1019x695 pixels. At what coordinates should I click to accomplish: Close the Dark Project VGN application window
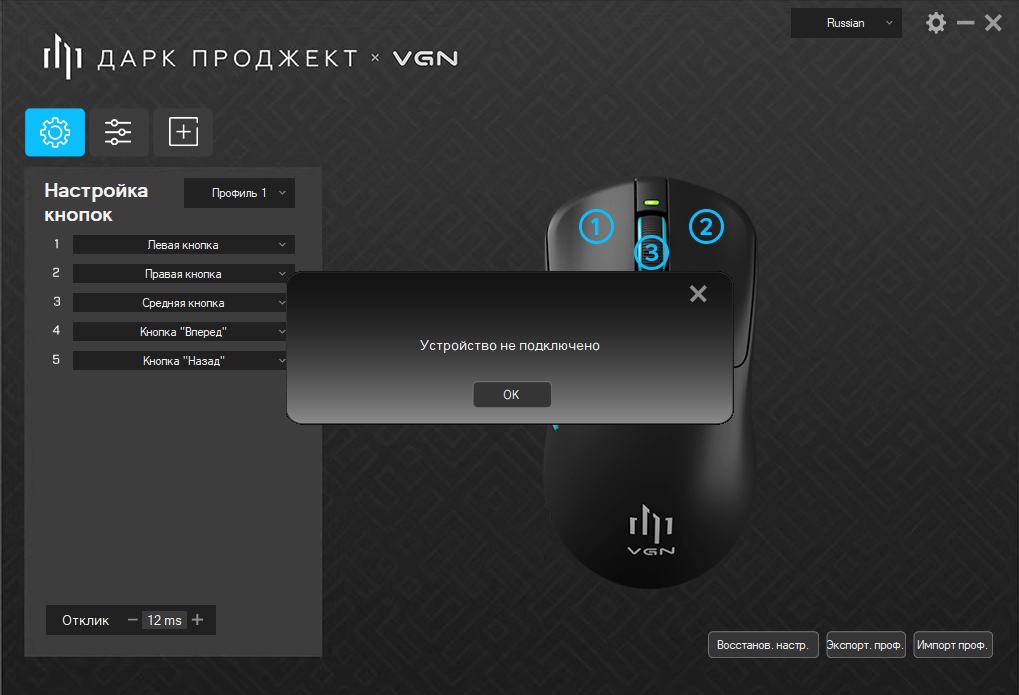point(993,23)
